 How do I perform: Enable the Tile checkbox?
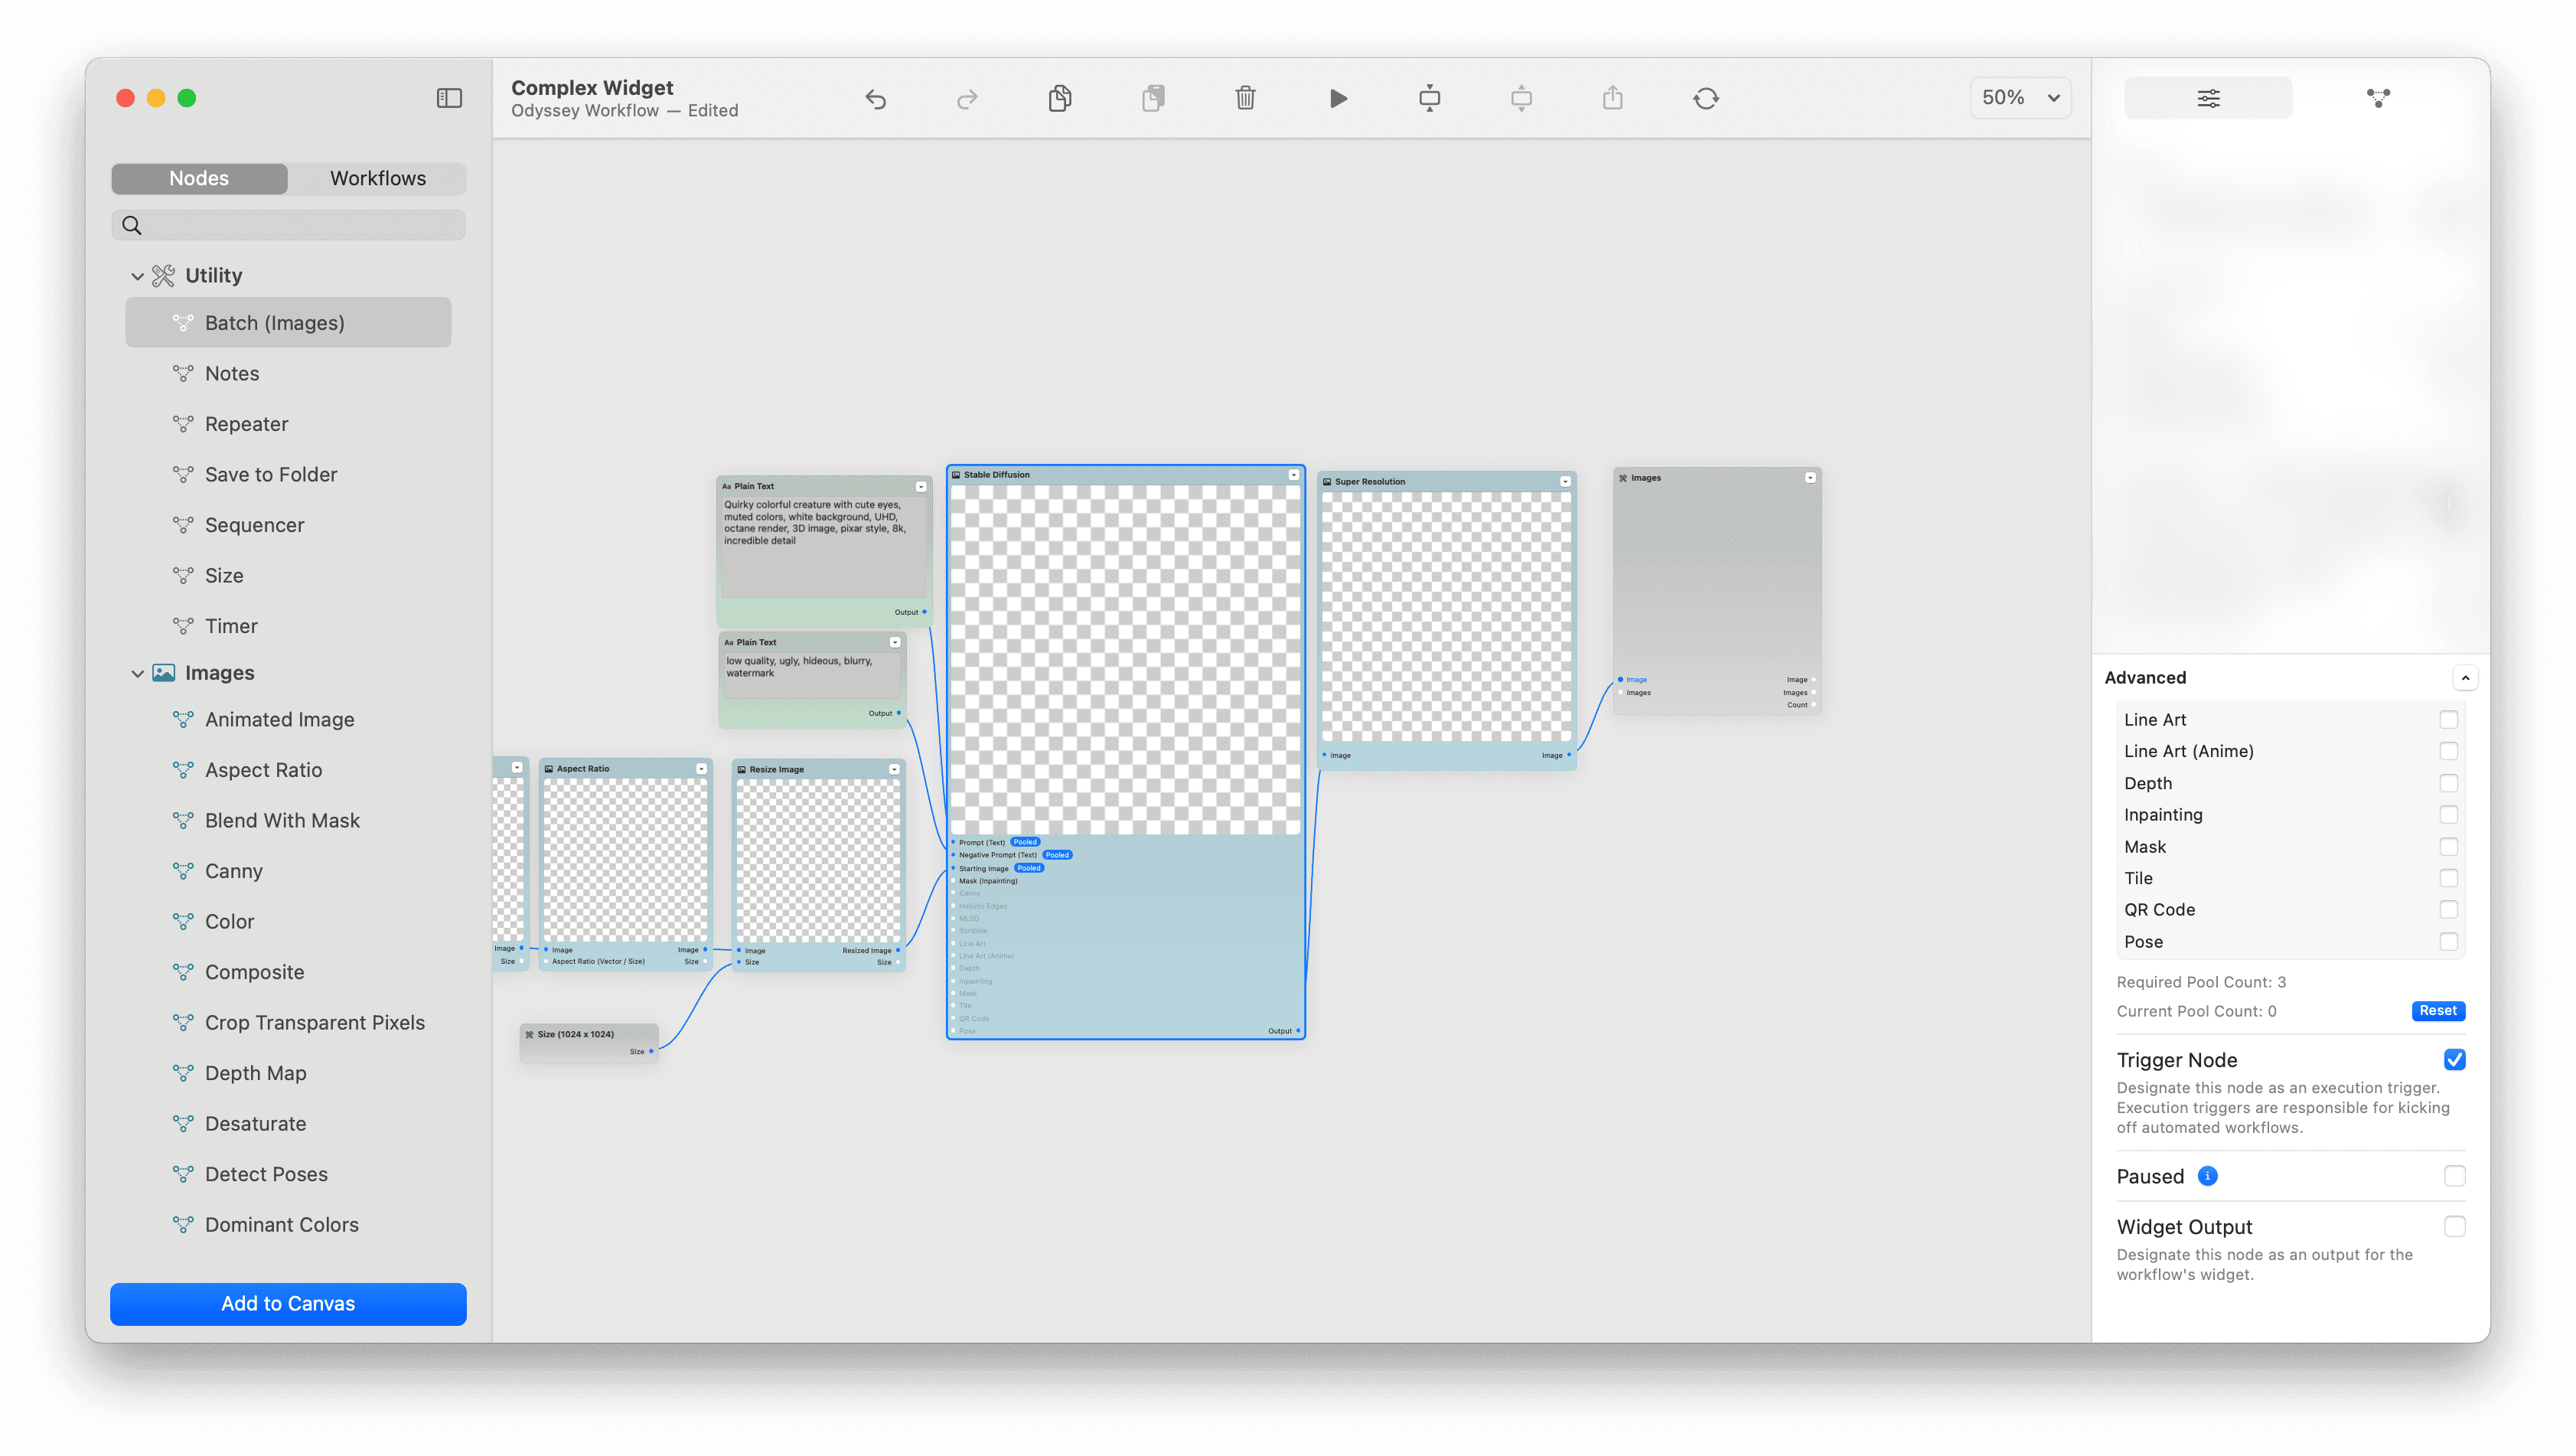point(2449,878)
